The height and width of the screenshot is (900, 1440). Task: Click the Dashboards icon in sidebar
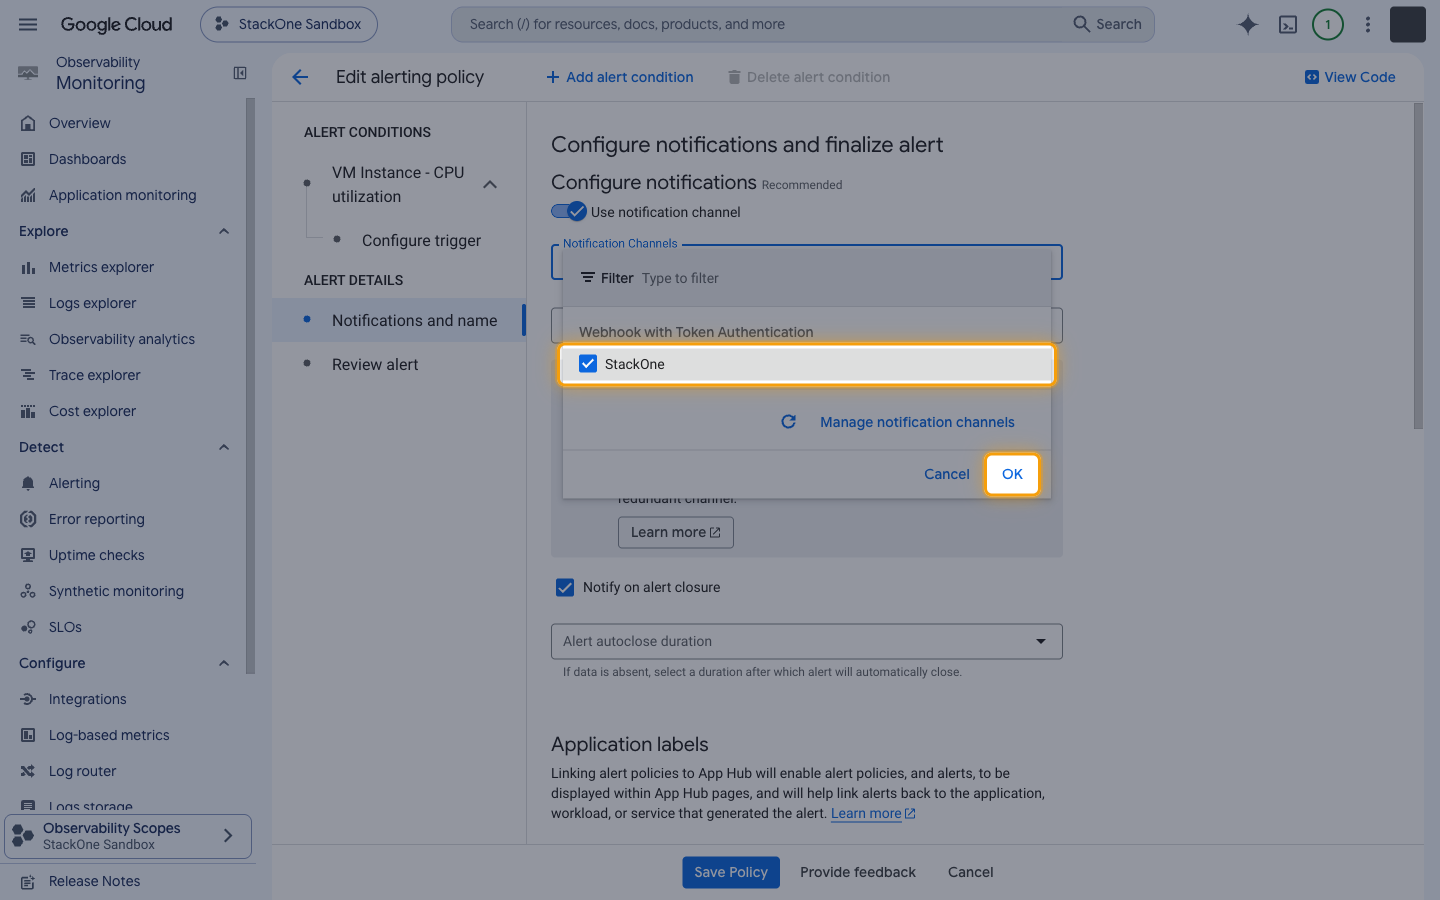coord(28,159)
